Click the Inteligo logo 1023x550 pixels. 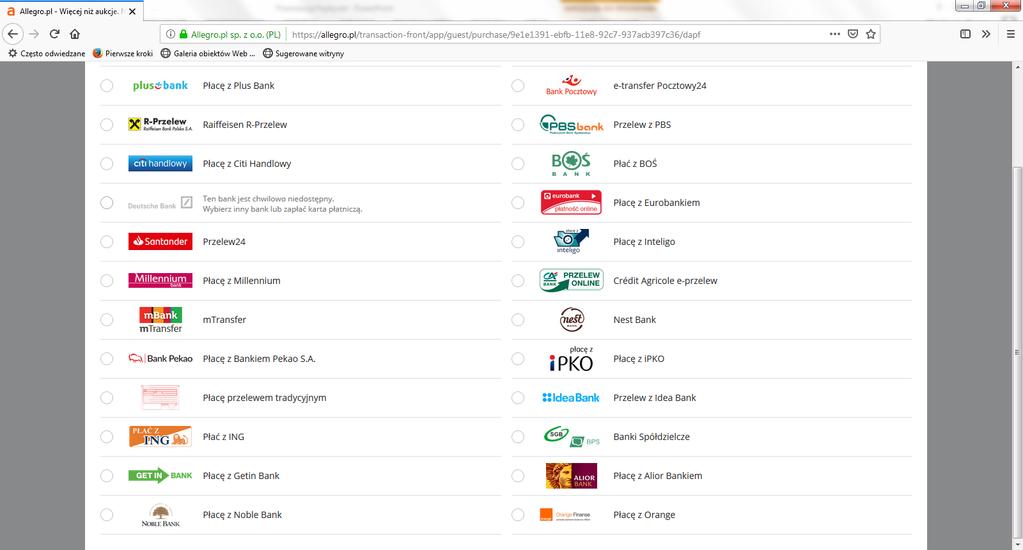571,241
